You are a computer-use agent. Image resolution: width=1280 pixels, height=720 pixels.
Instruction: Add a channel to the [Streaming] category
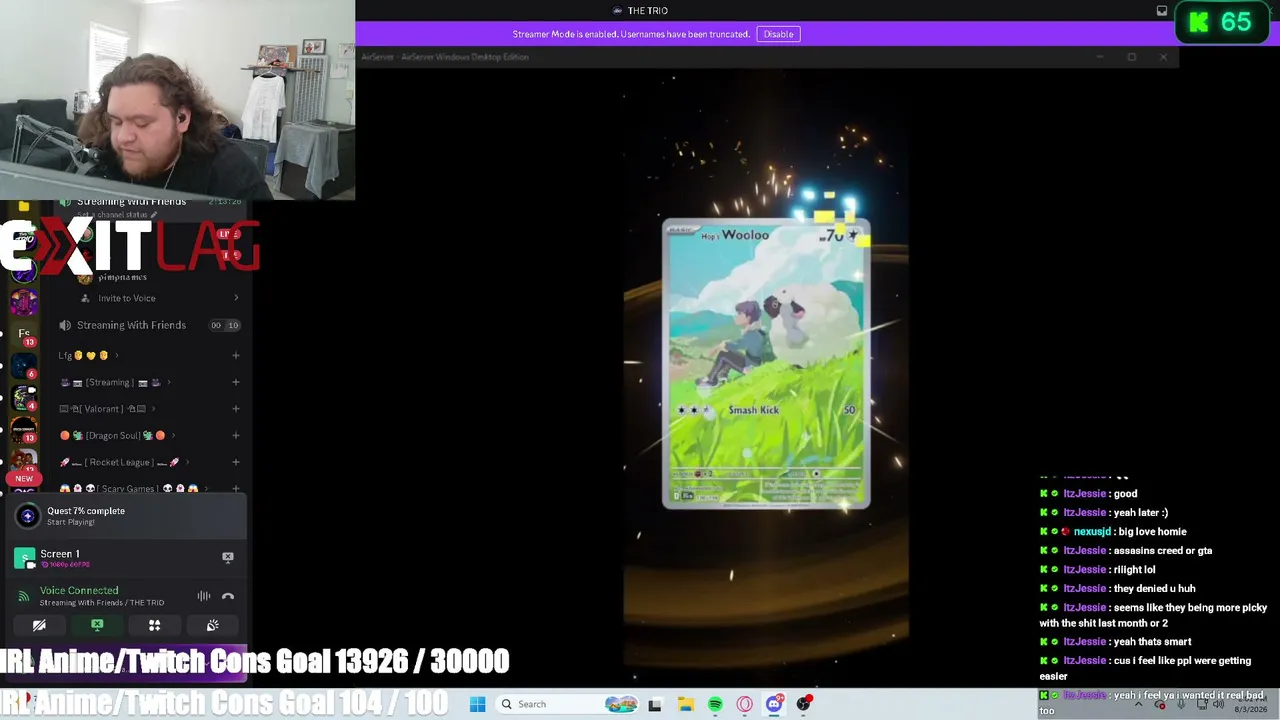pos(236,382)
